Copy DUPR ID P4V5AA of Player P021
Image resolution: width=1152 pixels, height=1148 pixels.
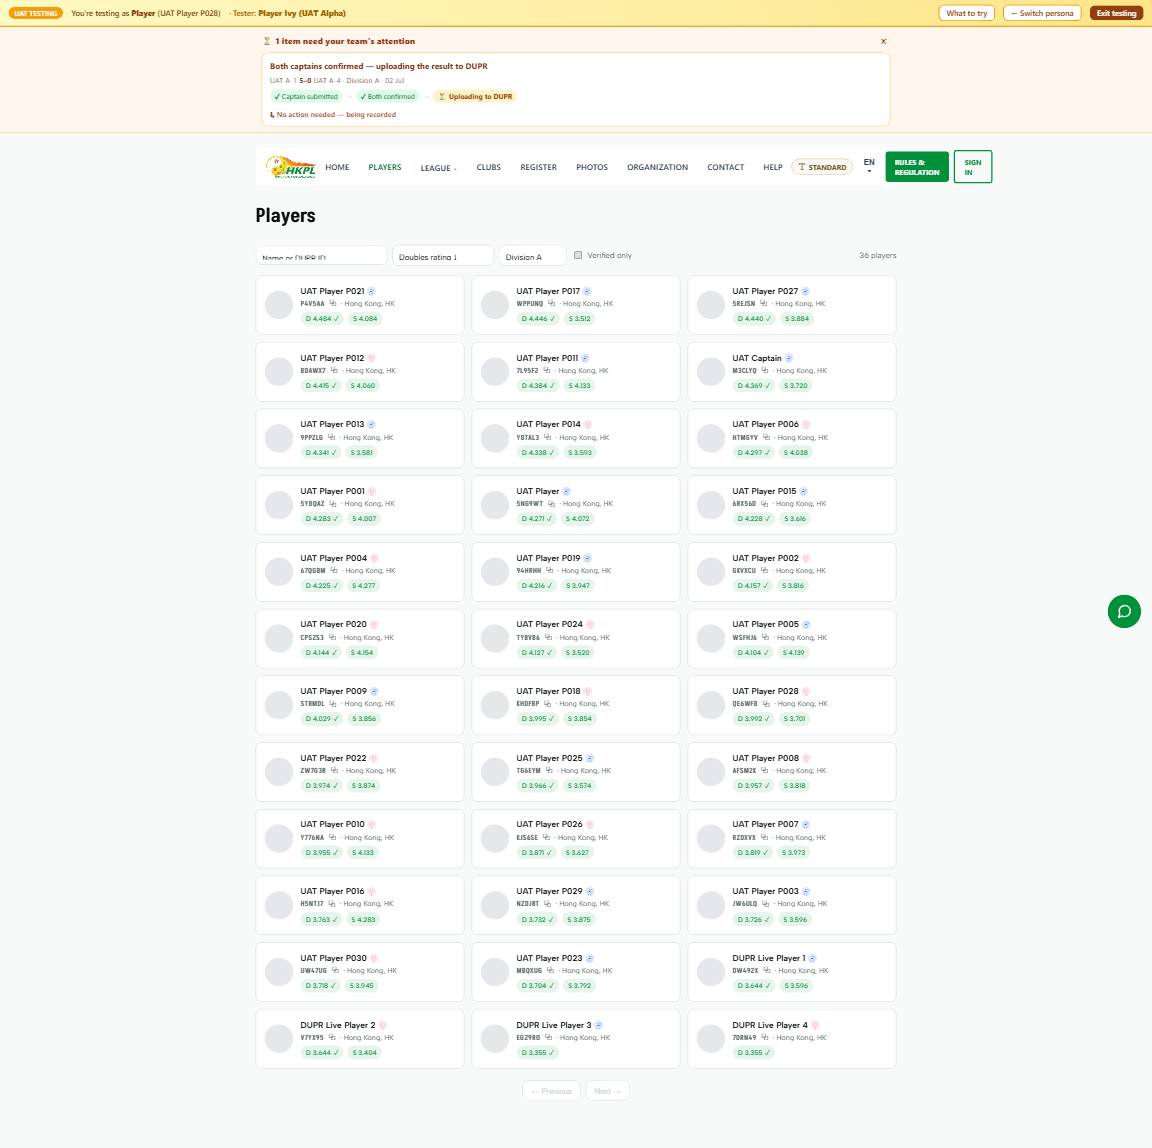[x=333, y=303]
